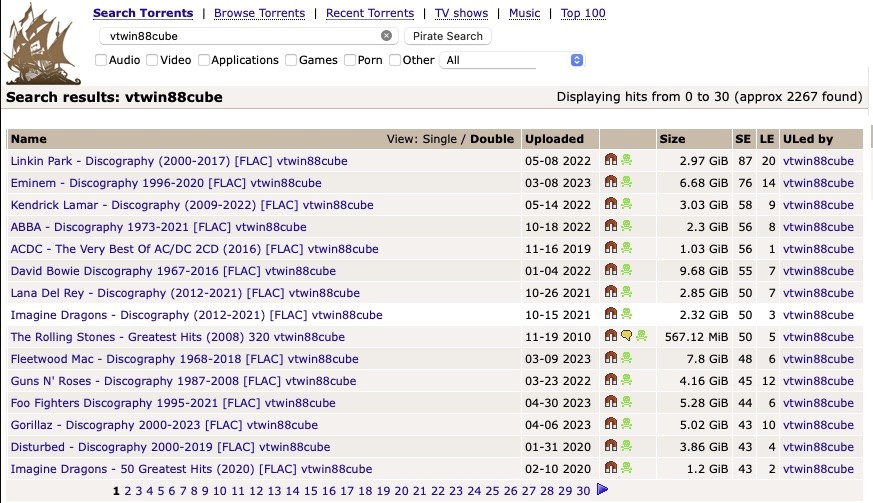873x503 pixels.
Task: Click magnet icon for Eminem Discography row
Action: [611, 182]
